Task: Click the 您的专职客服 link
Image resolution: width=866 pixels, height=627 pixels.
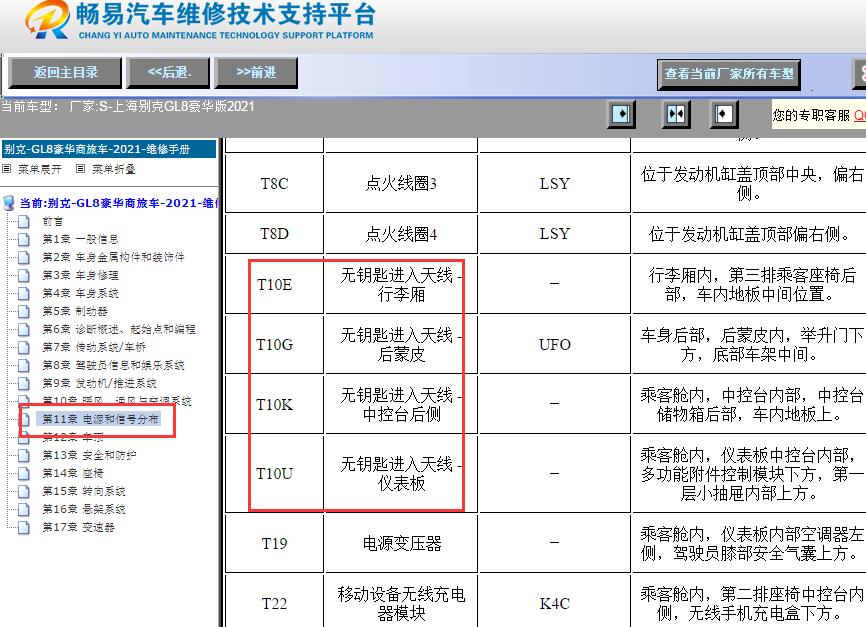Action: point(819,115)
